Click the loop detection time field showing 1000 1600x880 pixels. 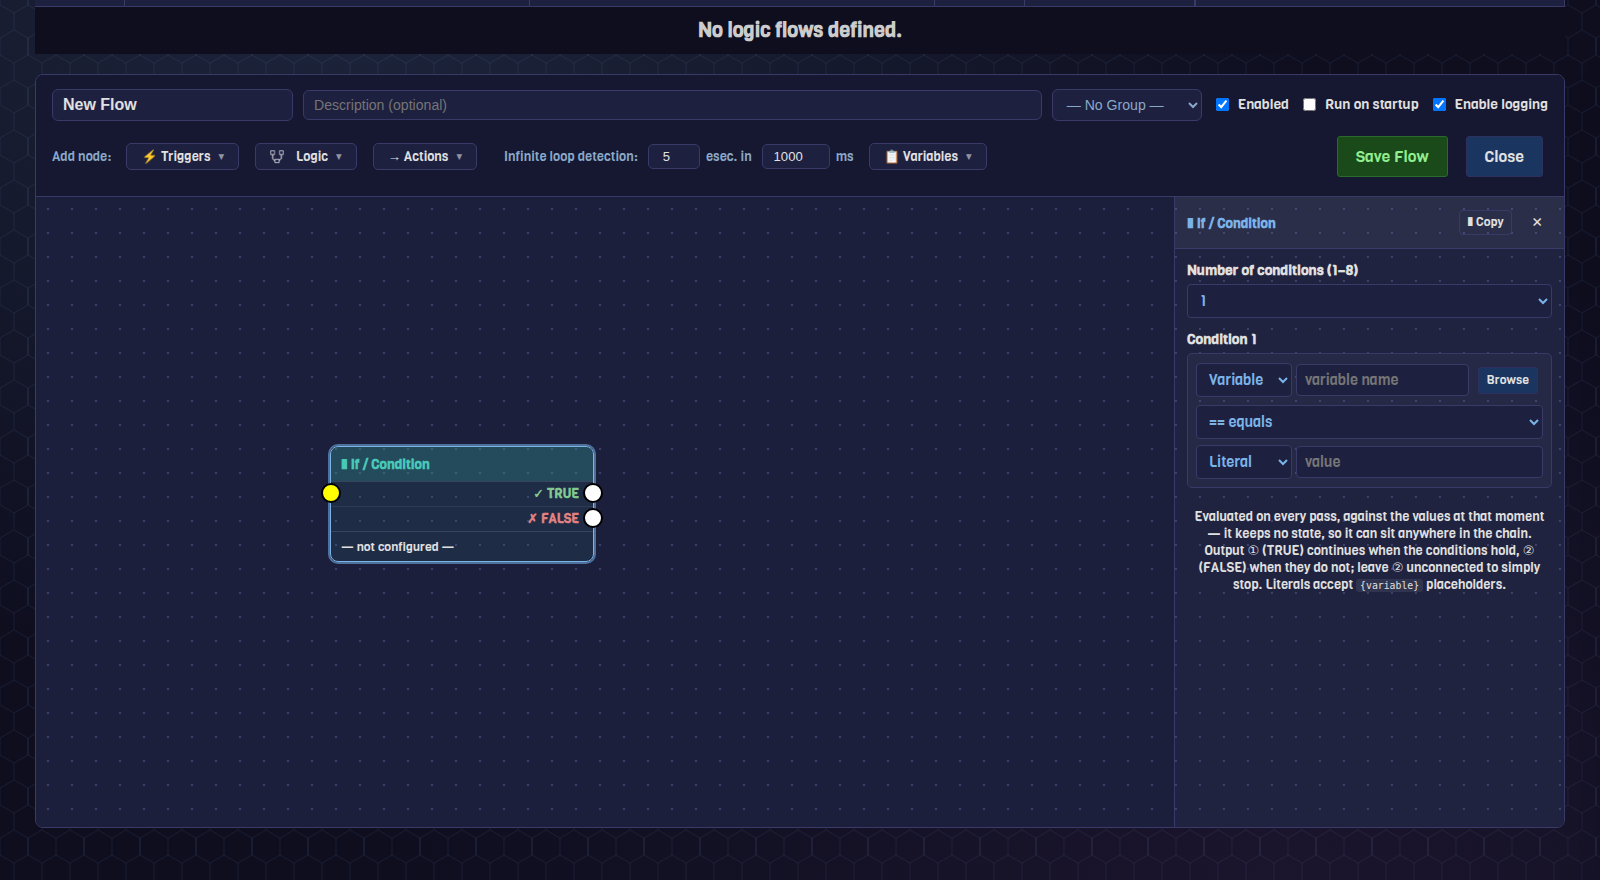[796, 156]
